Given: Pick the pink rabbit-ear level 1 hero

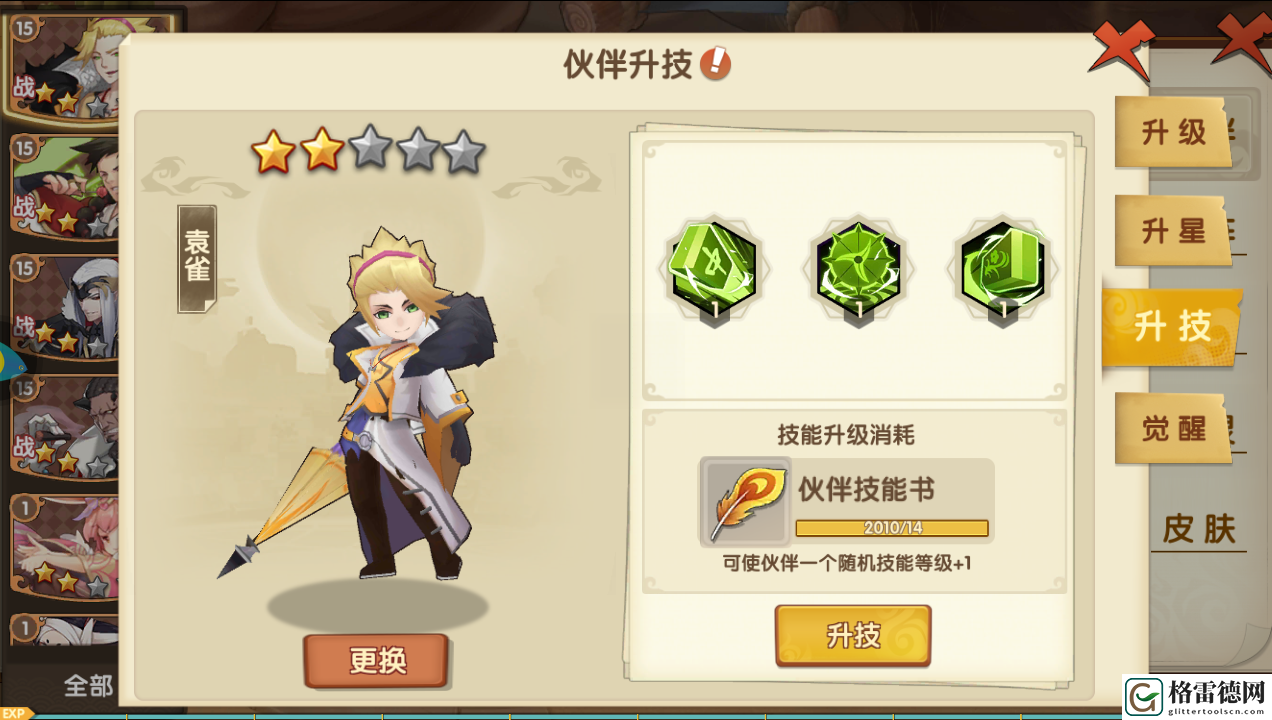Looking at the screenshot, I should click(64, 547).
